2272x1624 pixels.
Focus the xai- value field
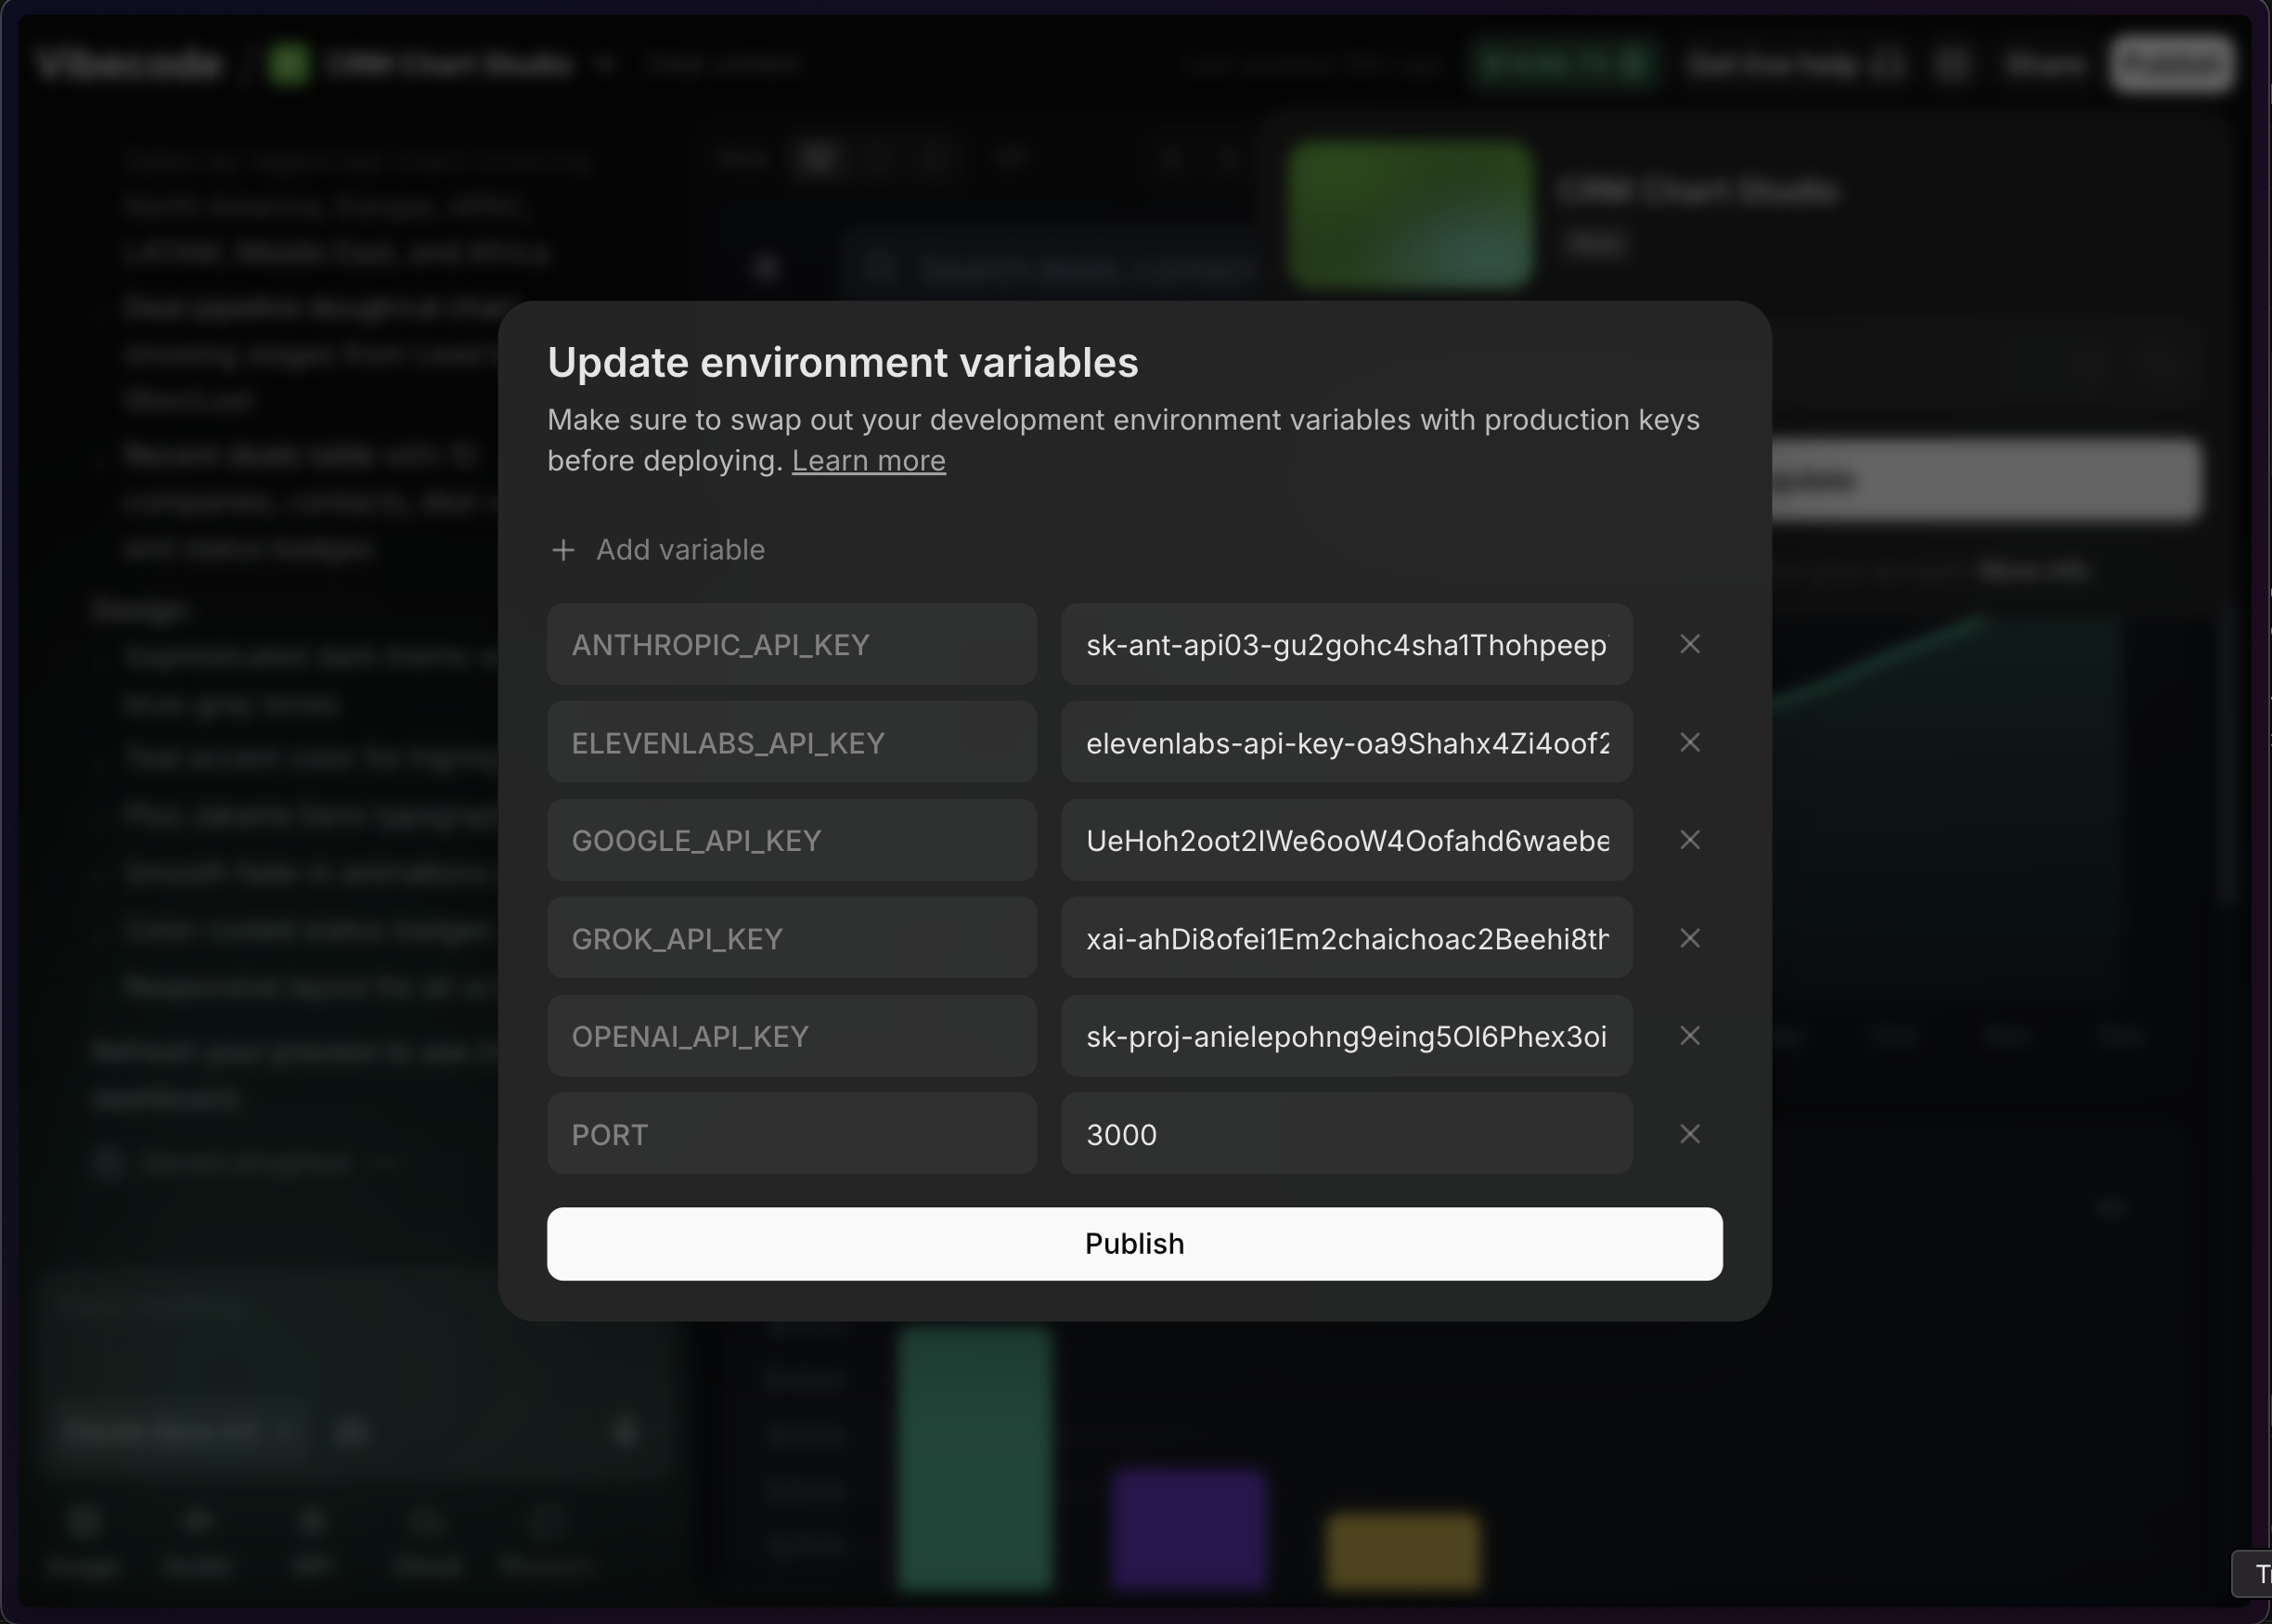tap(1345, 939)
